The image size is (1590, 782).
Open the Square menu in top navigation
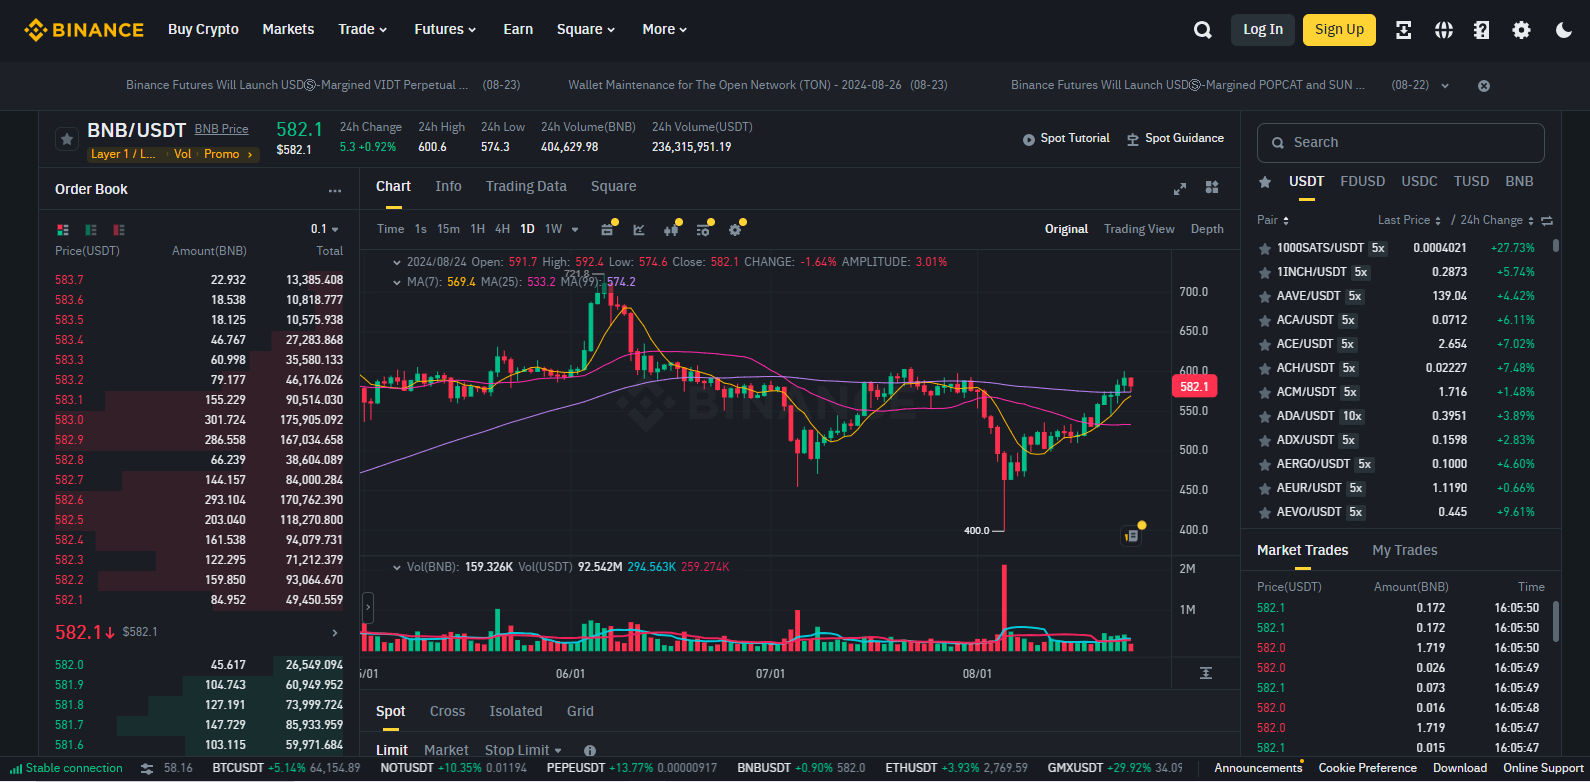(x=586, y=30)
